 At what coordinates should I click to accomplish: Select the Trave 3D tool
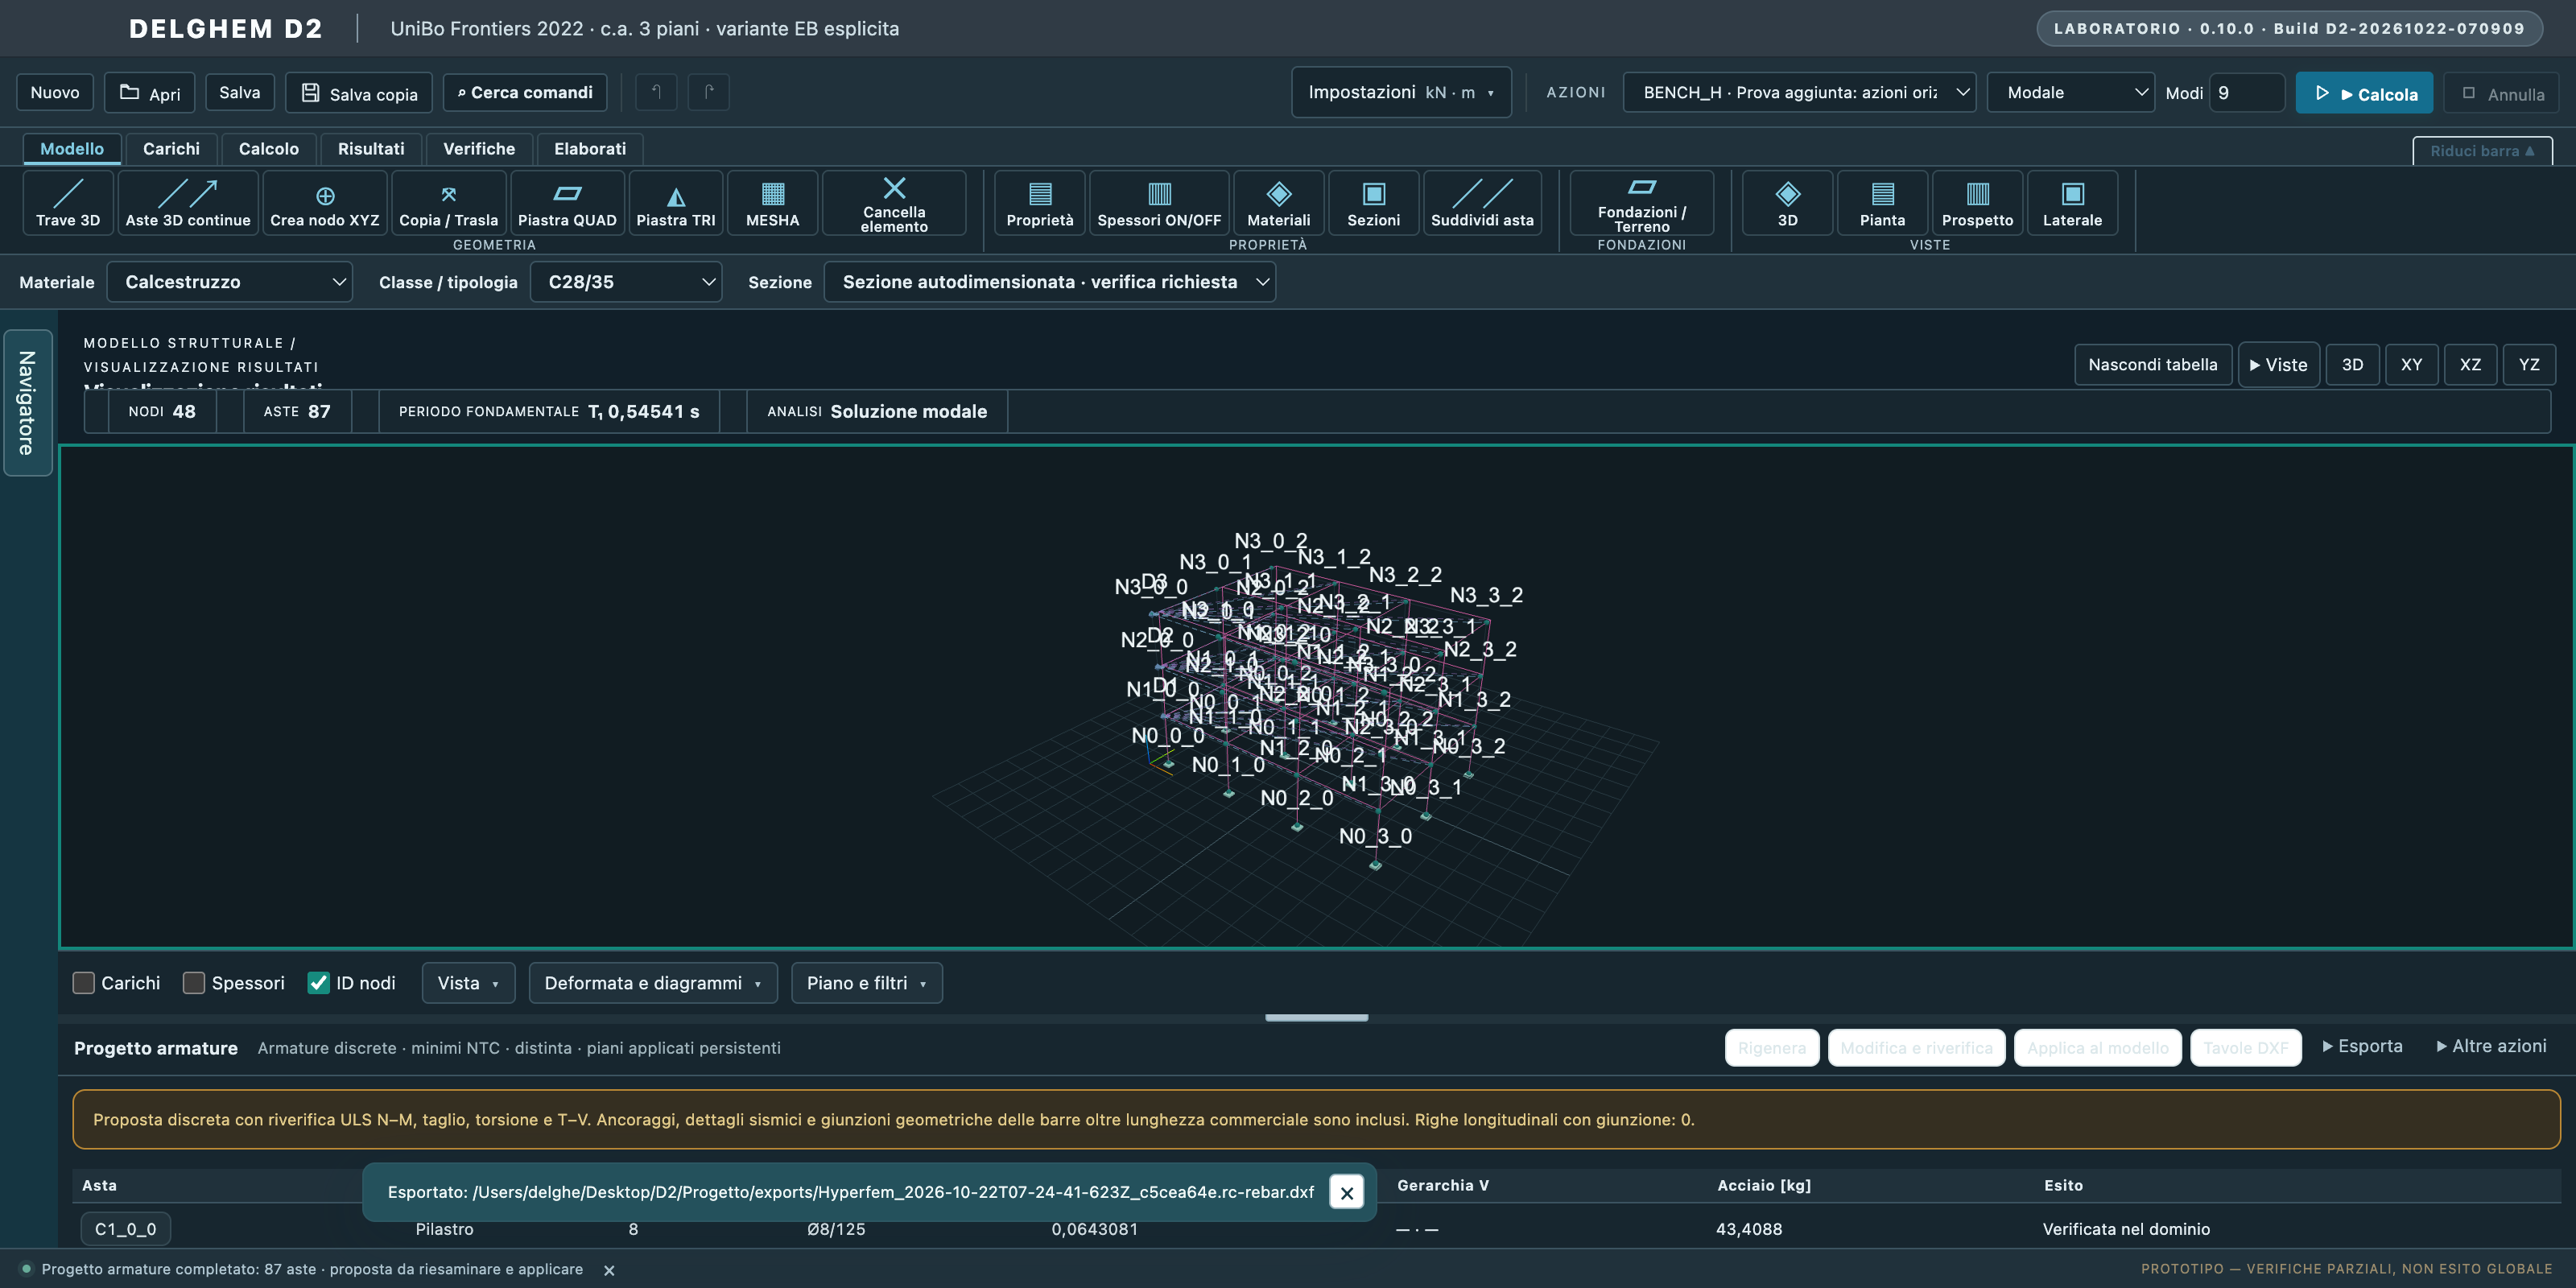pos(68,203)
